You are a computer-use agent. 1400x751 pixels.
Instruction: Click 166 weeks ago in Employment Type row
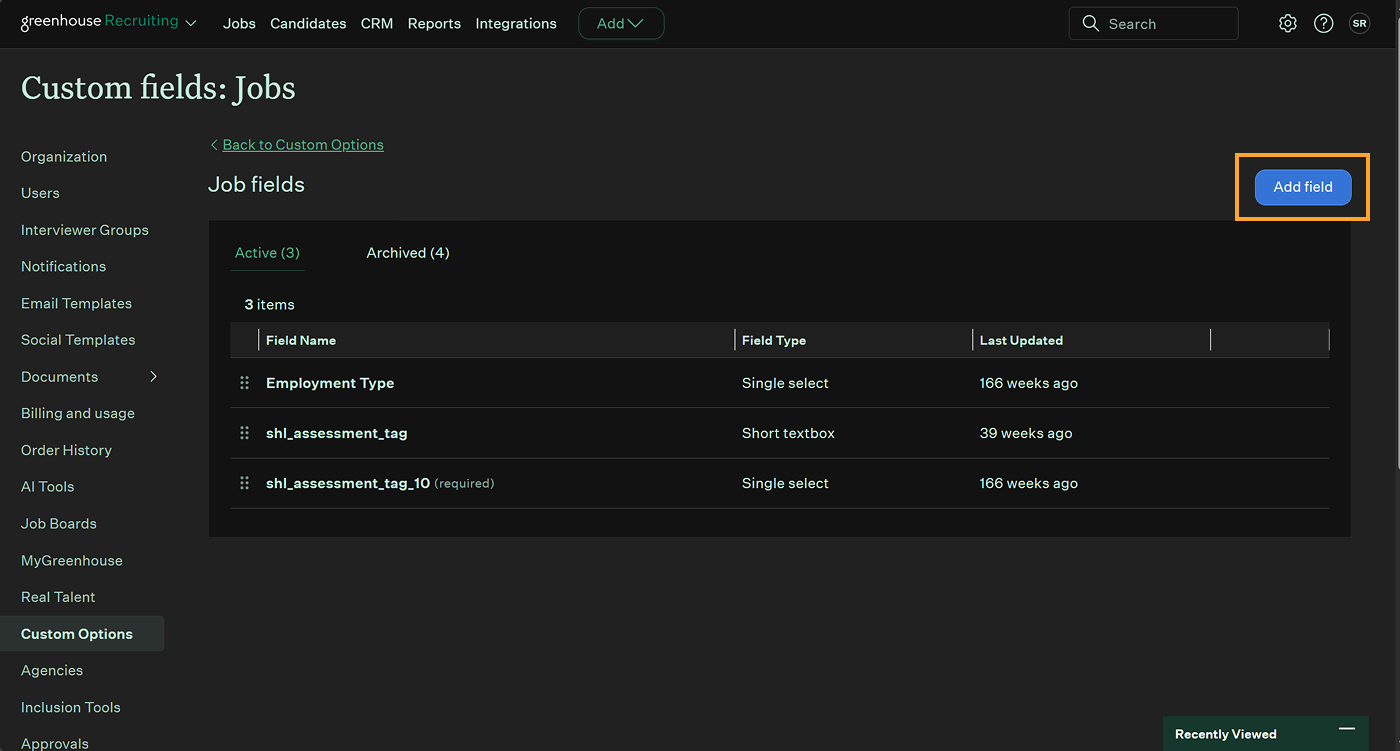pos(1029,383)
